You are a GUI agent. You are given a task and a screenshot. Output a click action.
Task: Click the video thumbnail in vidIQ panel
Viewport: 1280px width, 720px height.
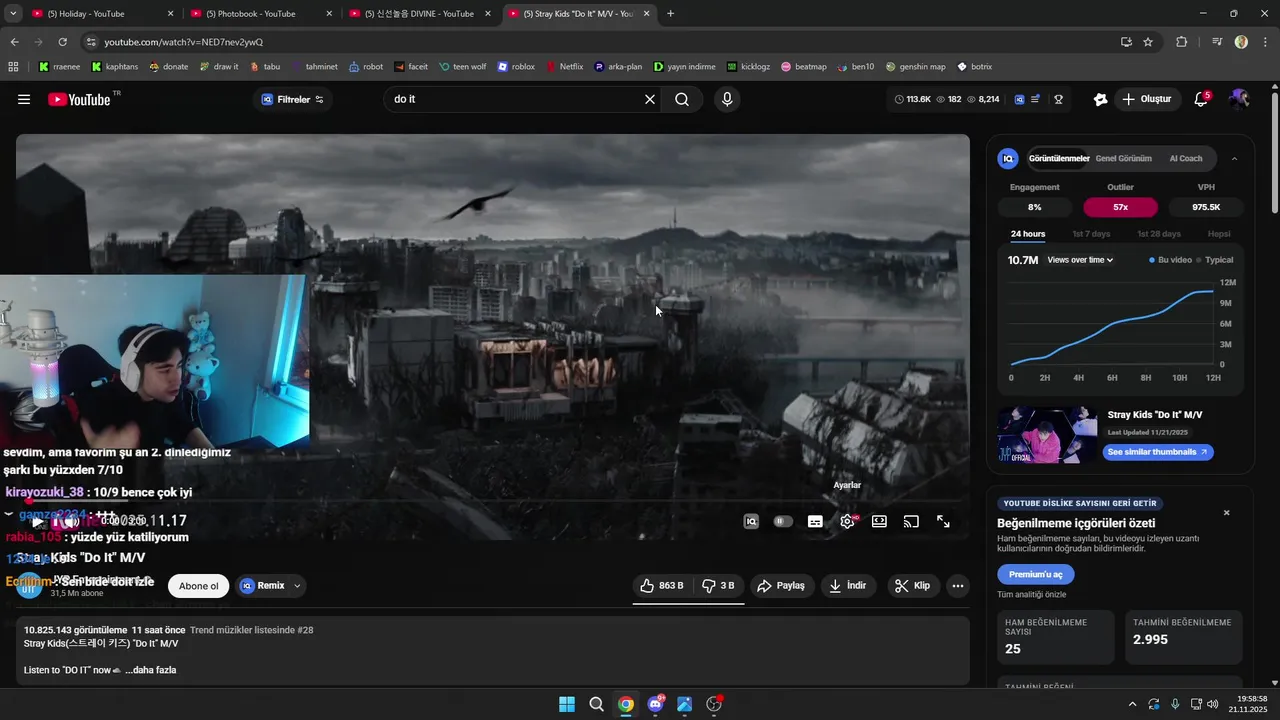pos(1047,435)
